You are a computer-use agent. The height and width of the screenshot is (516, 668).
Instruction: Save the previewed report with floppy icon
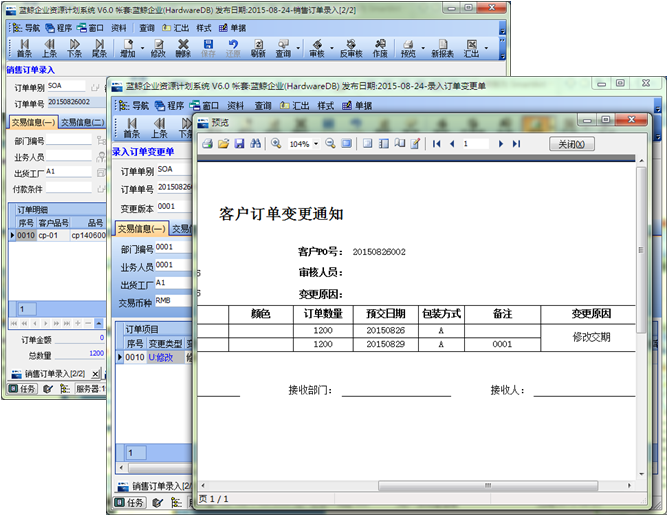[239, 144]
